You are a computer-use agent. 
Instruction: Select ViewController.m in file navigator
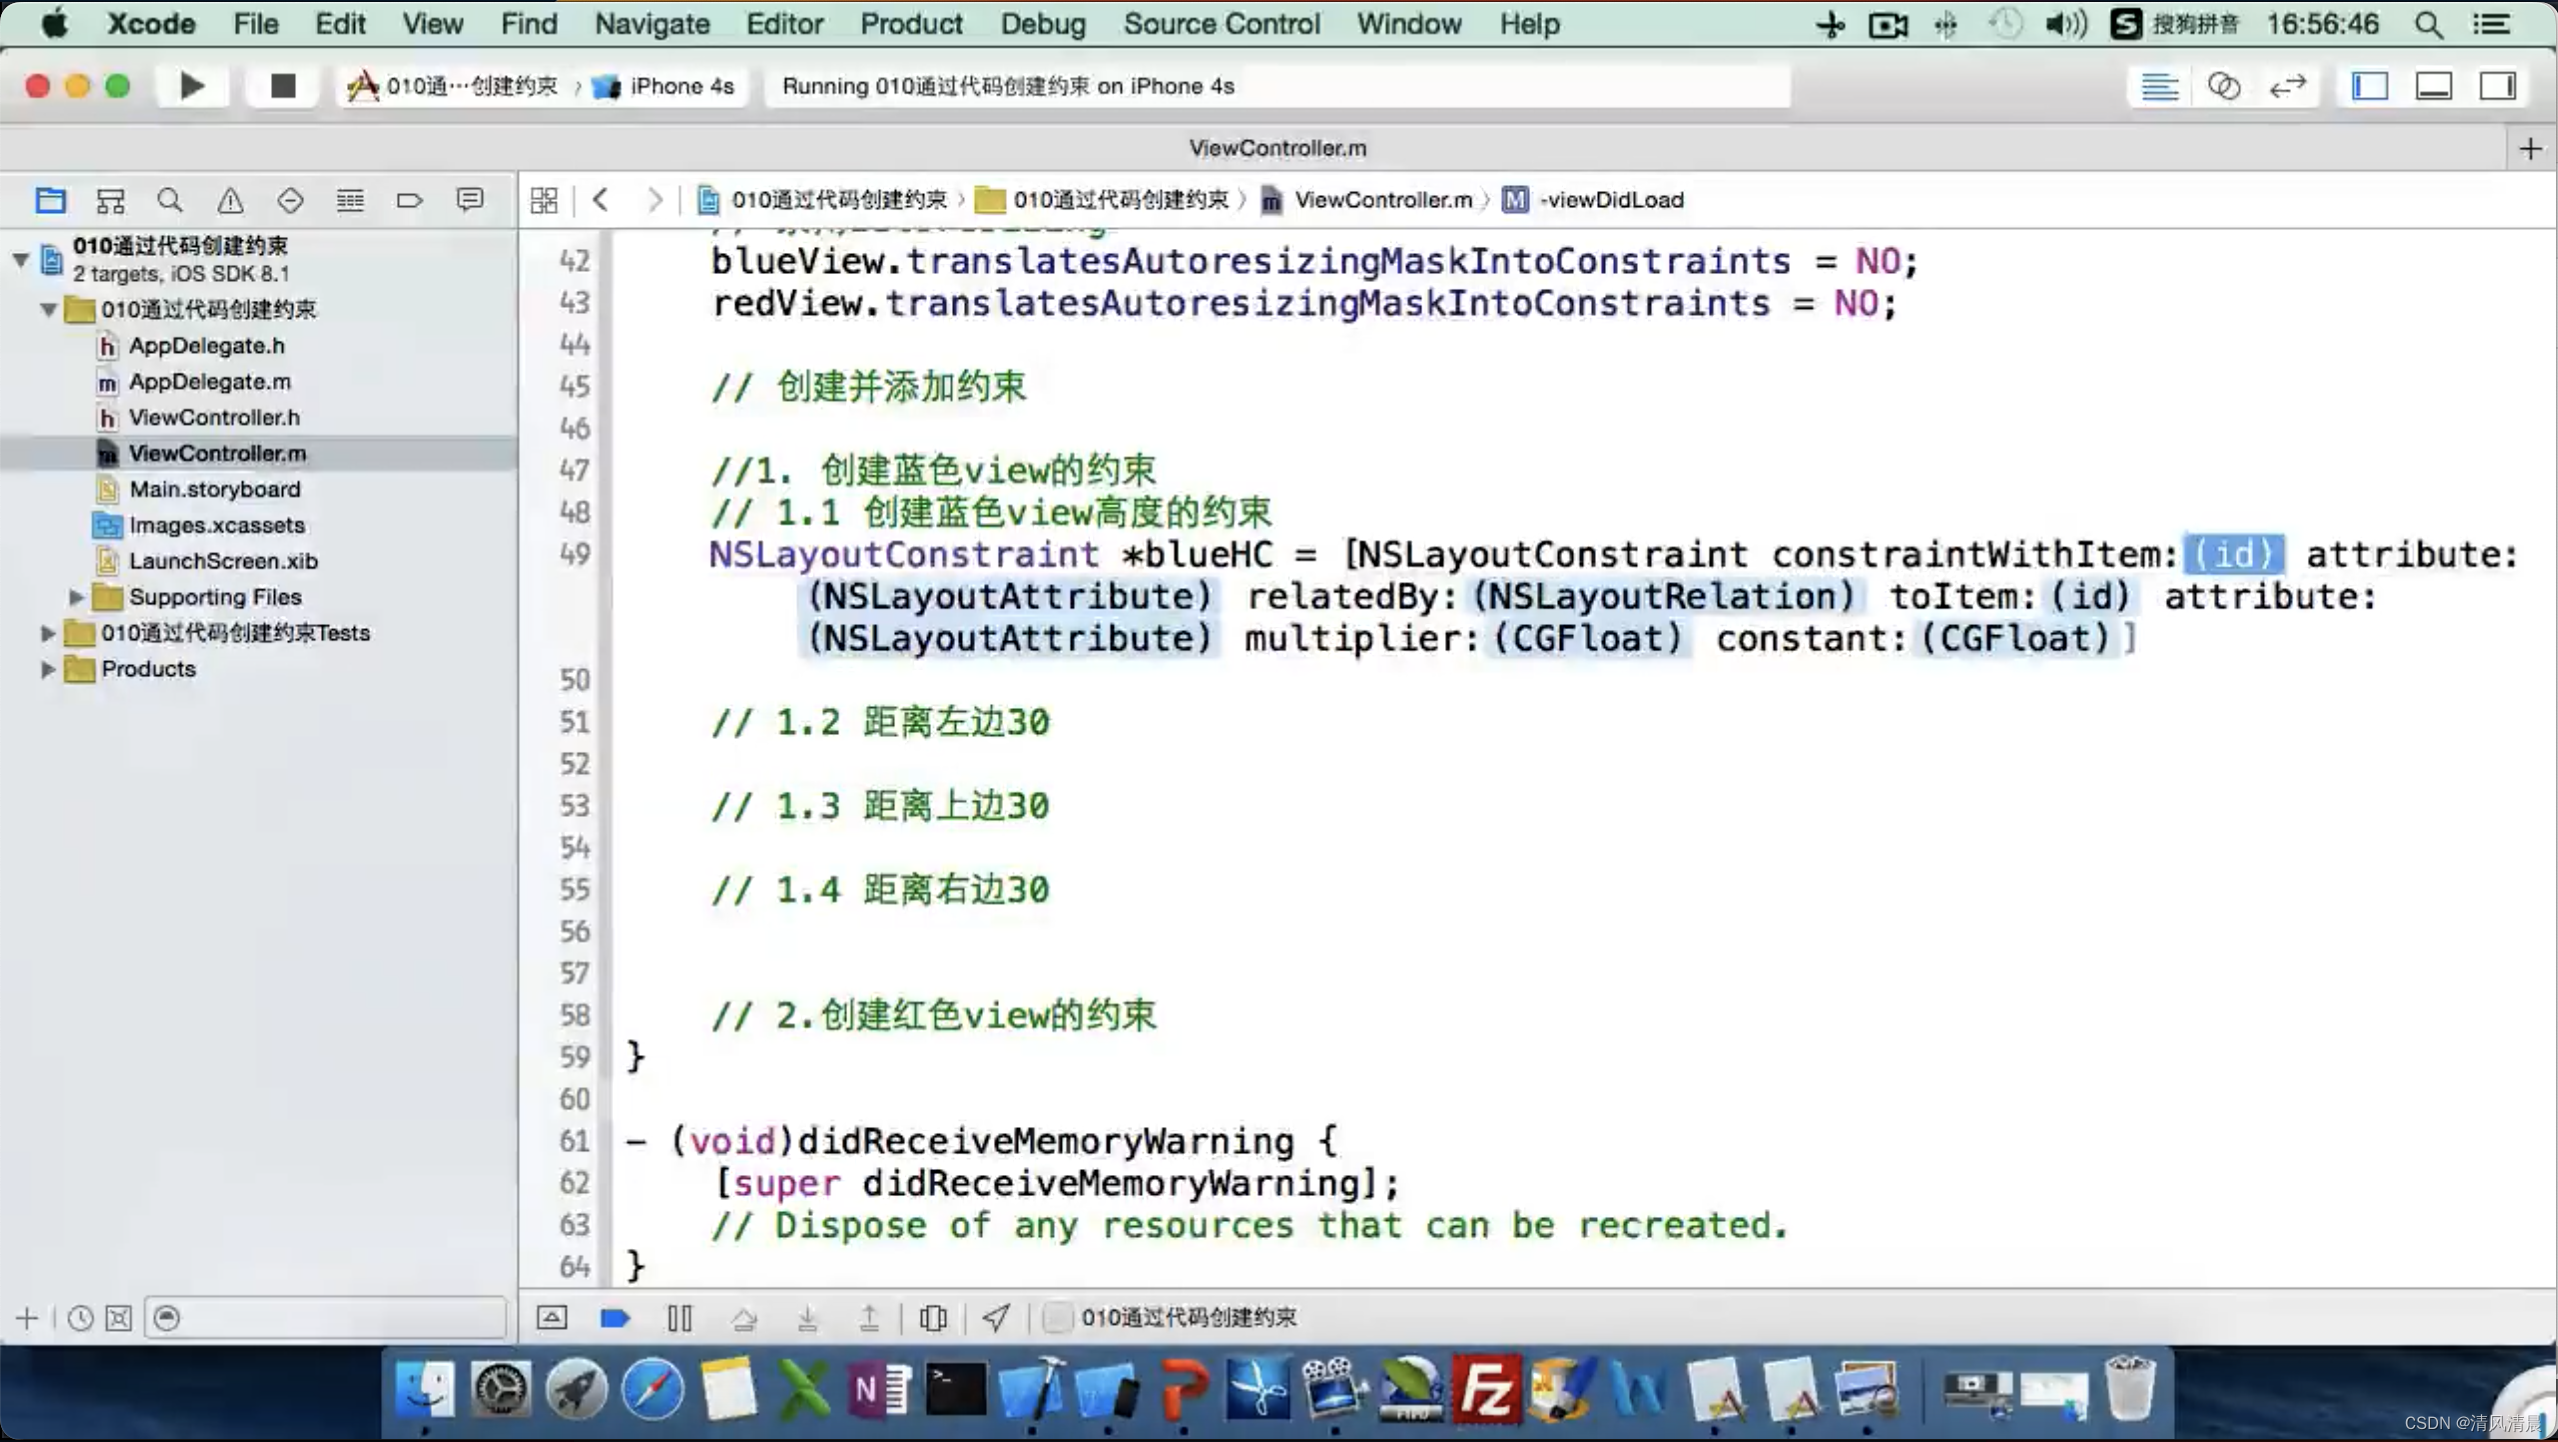(x=216, y=451)
